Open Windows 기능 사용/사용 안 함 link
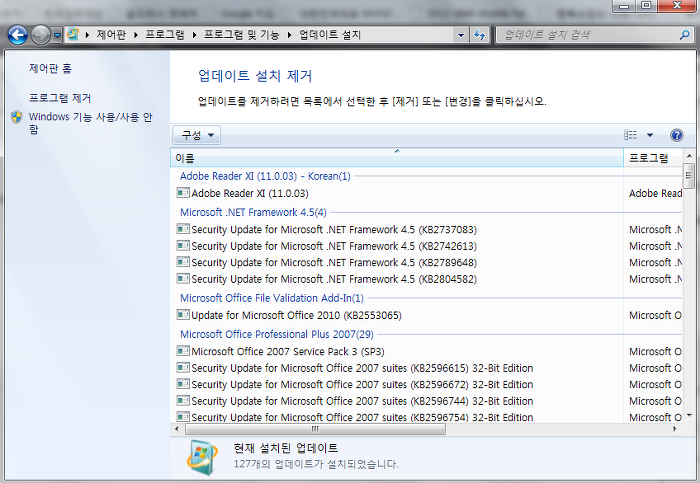The height and width of the screenshot is (483, 700). [91, 123]
